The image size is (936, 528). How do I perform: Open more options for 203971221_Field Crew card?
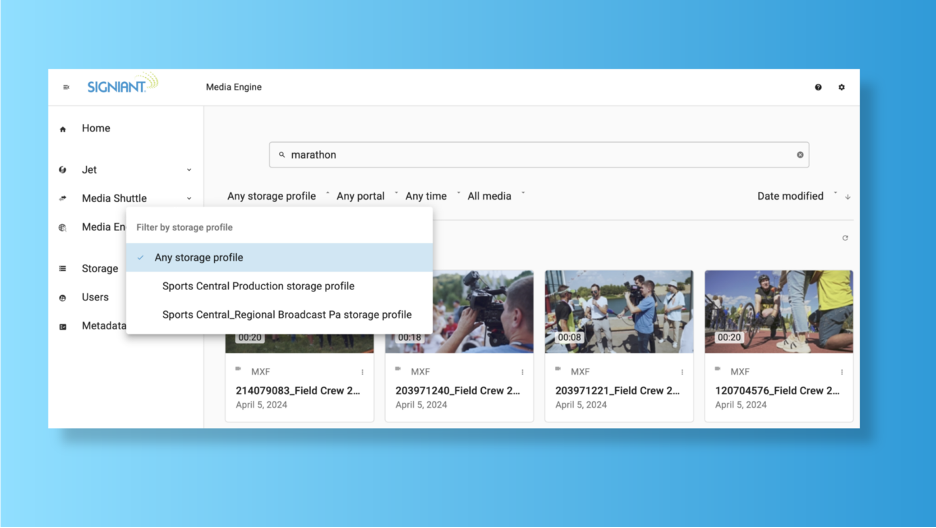pos(682,372)
